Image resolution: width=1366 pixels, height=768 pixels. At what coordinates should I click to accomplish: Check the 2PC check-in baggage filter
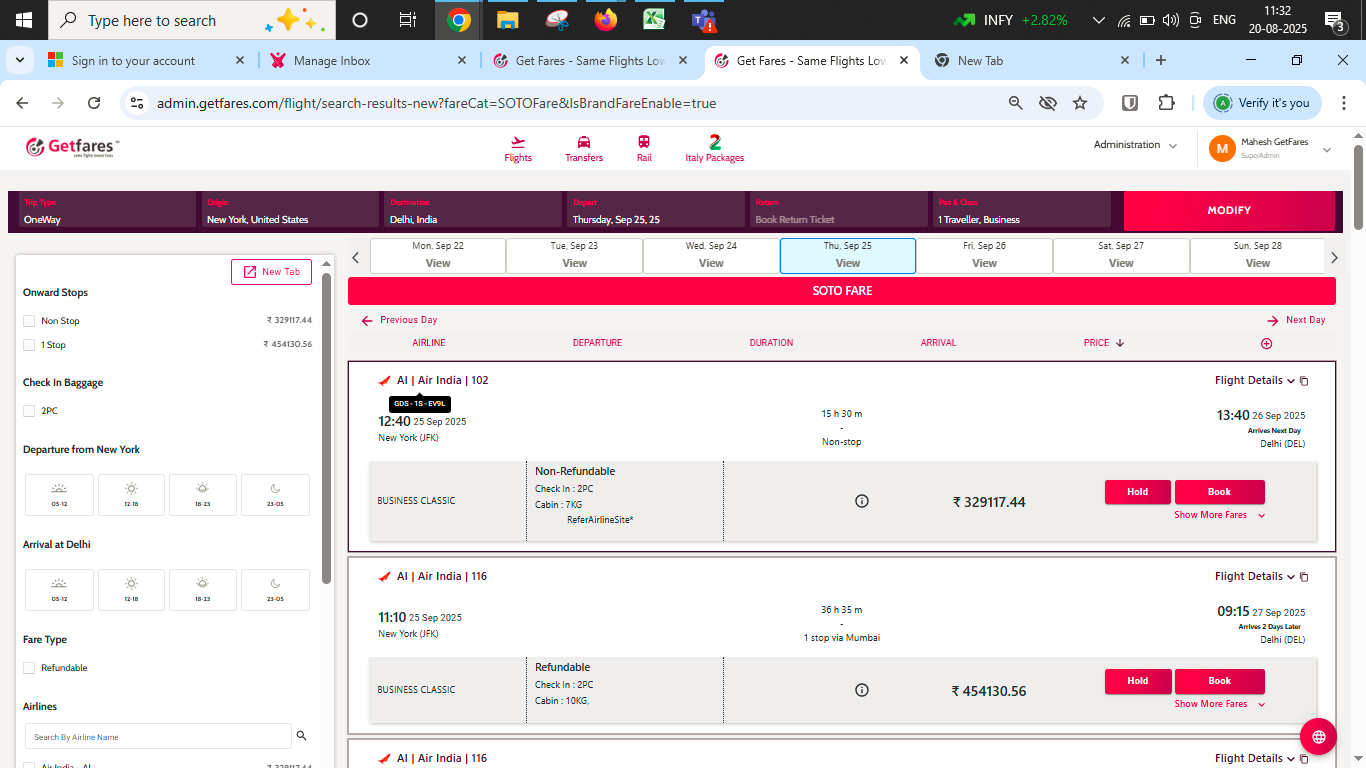pyautogui.click(x=29, y=411)
